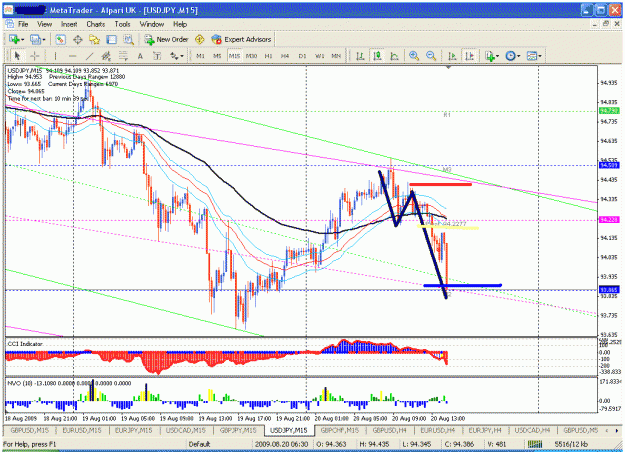Switch to USDCAD,H4 chart tab

click(533, 430)
